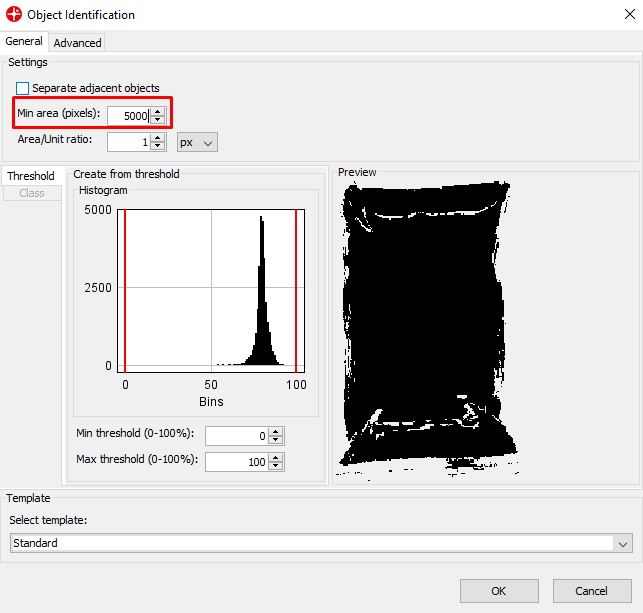This screenshot has height=613, width=643.
Task: Select the Threshold side tab
Action: 31,177
